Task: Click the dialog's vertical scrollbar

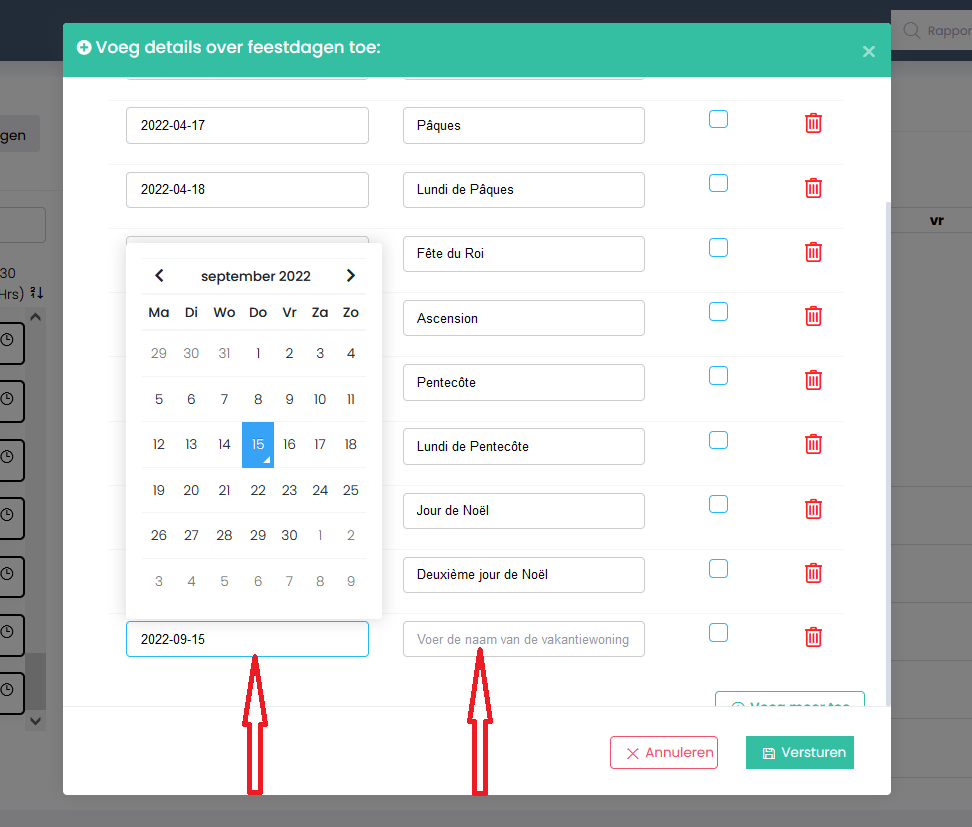Action: pyautogui.click(x=888, y=453)
